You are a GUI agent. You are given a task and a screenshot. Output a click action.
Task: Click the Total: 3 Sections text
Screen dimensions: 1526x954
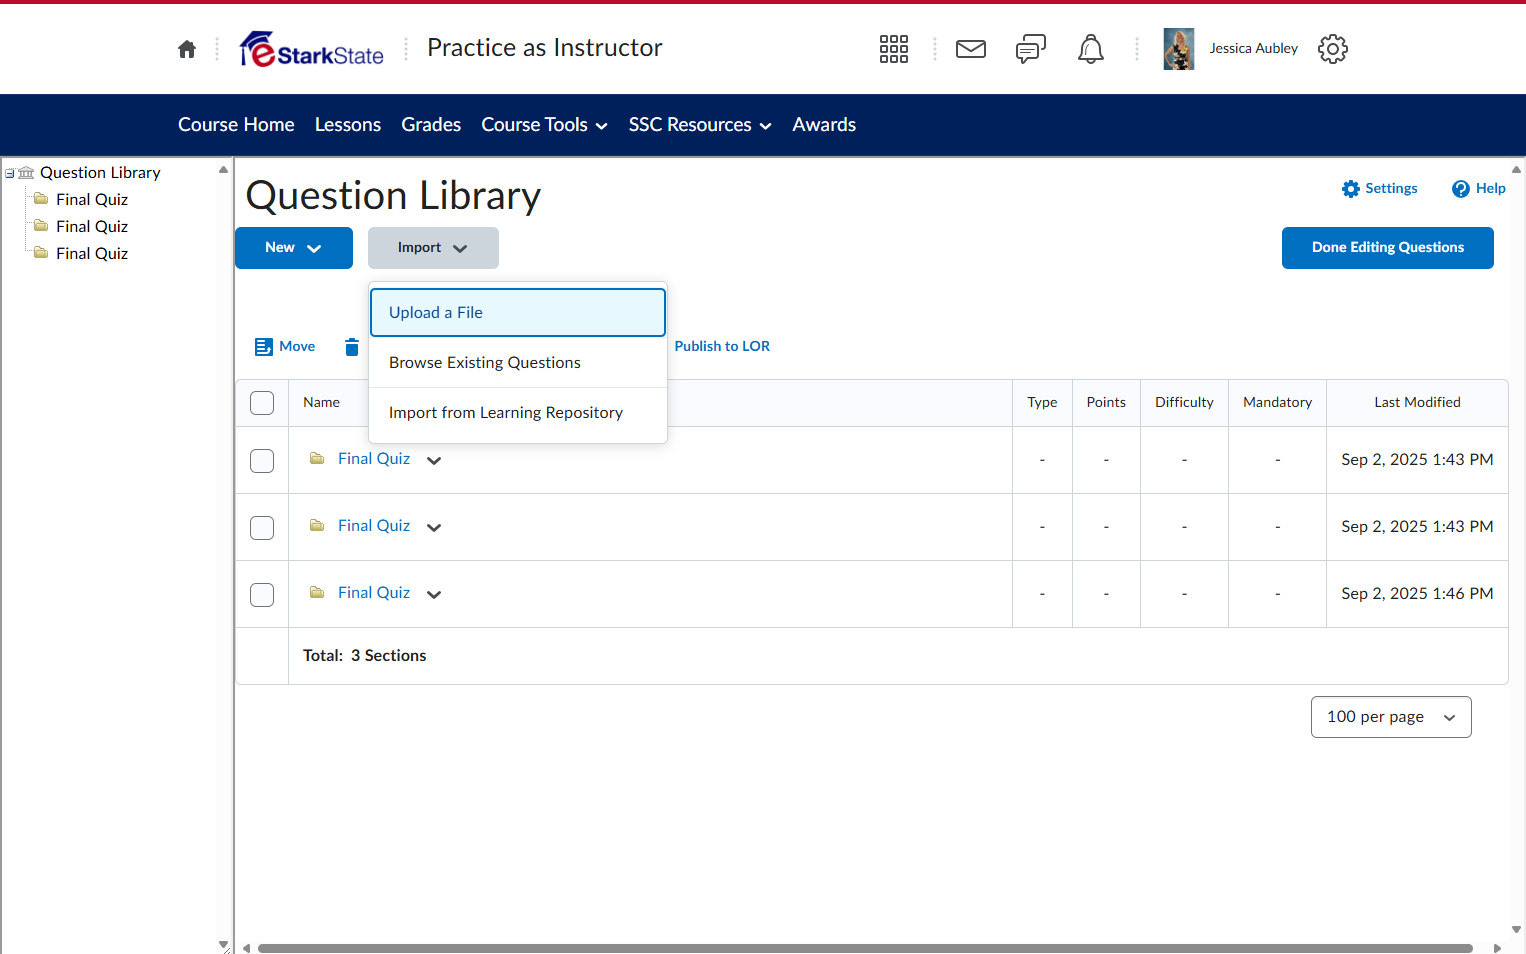point(365,656)
